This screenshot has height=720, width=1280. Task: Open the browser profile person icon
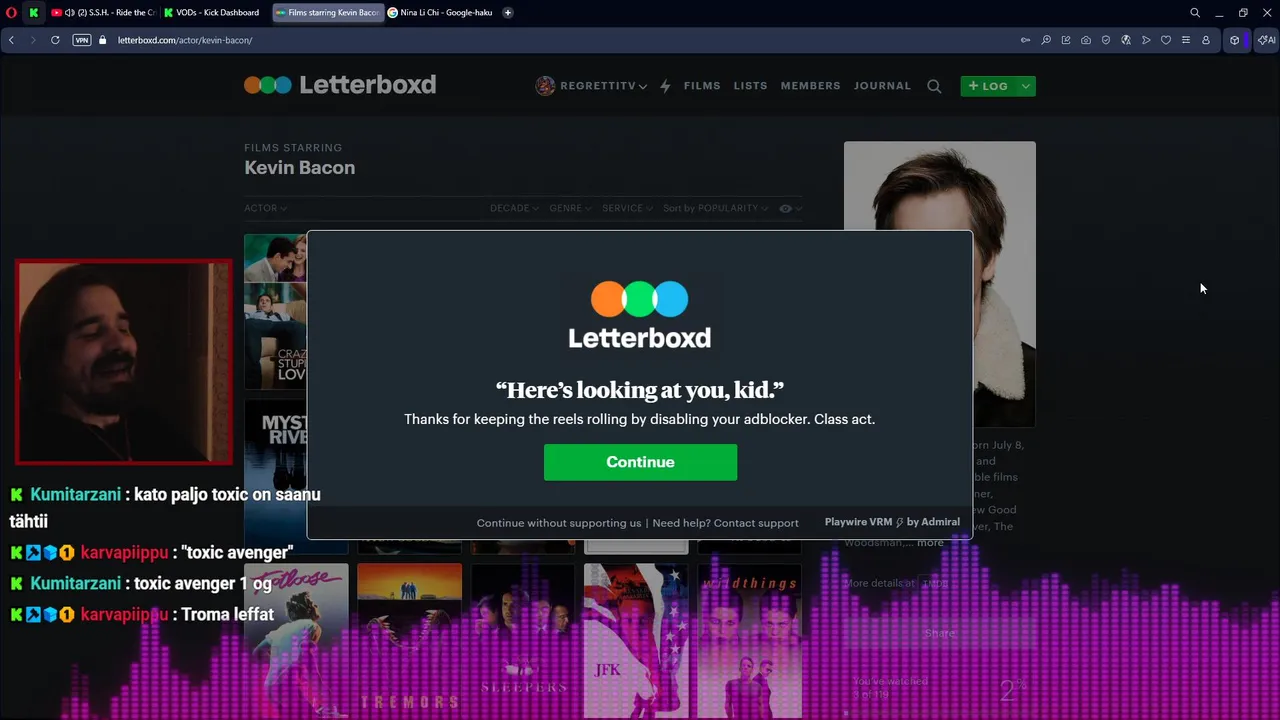[x=1206, y=40]
